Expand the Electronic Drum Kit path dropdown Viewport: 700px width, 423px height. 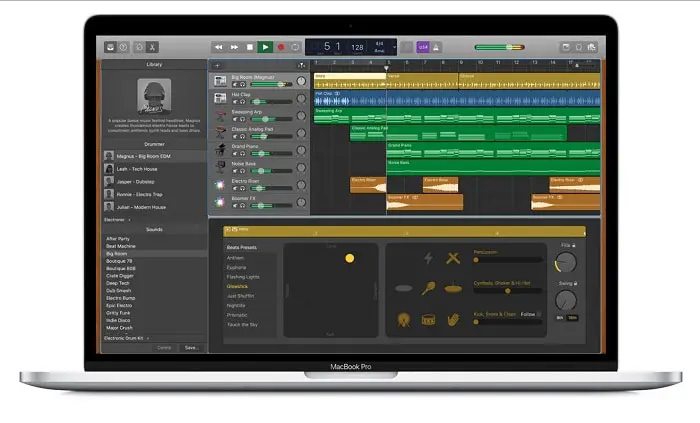point(127,338)
